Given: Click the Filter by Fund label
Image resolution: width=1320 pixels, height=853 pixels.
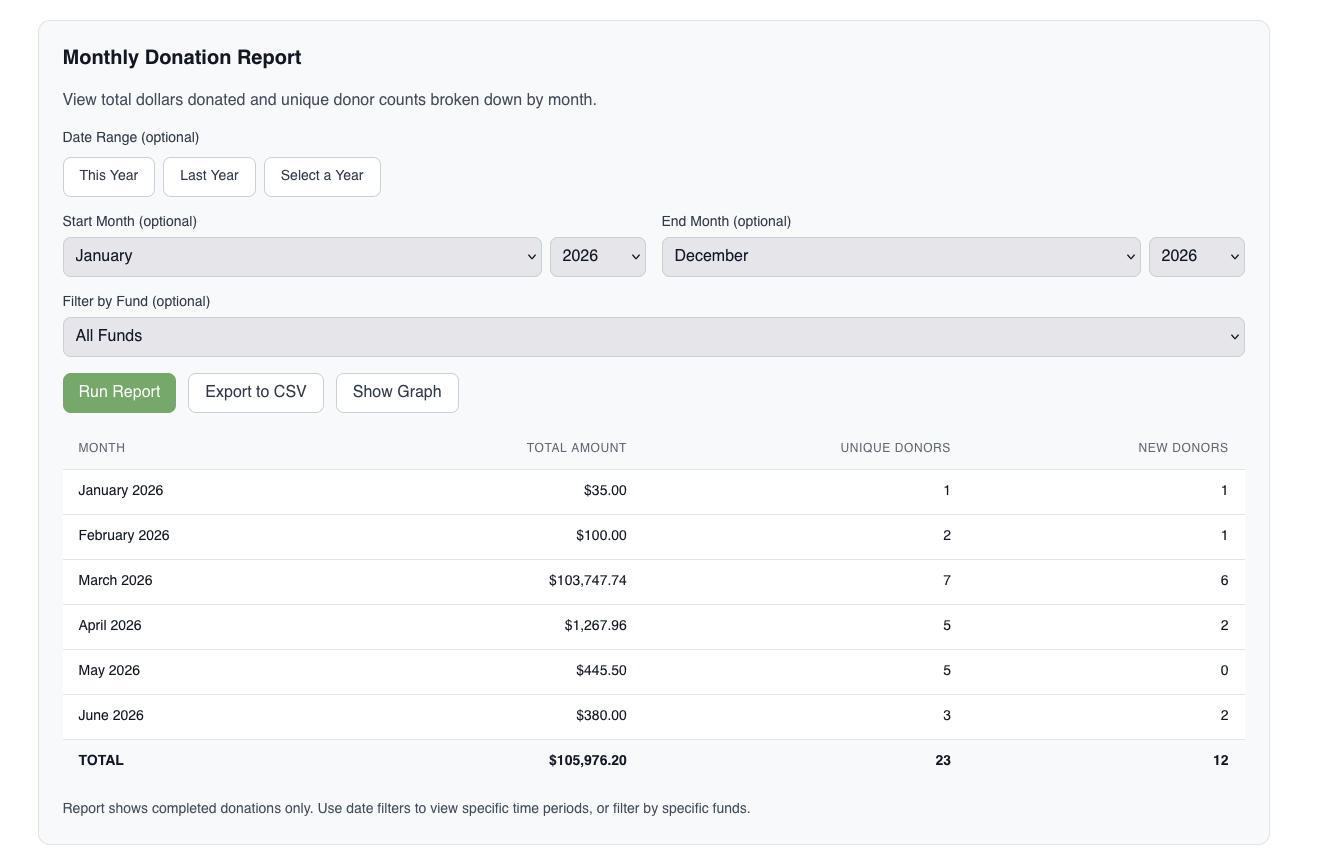Looking at the screenshot, I should [136, 301].
